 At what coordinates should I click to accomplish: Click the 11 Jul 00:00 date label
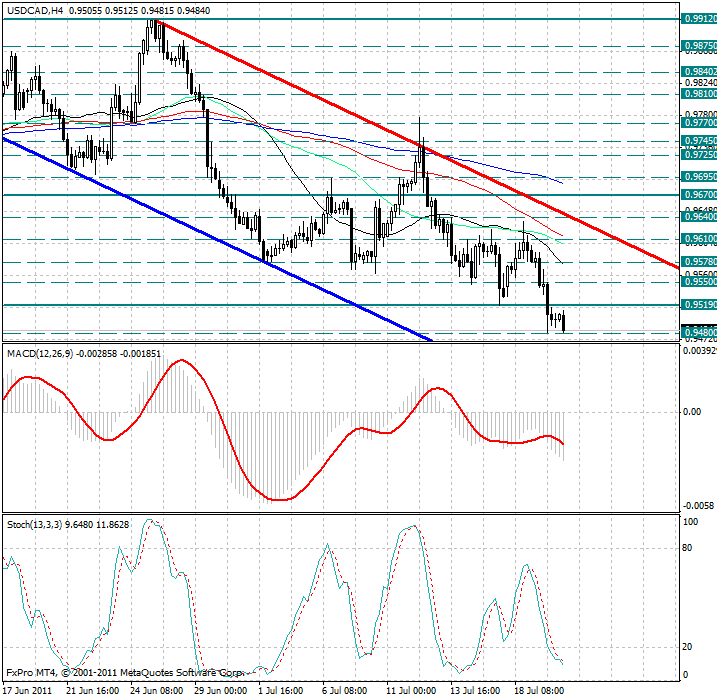pyautogui.click(x=412, y=690)
